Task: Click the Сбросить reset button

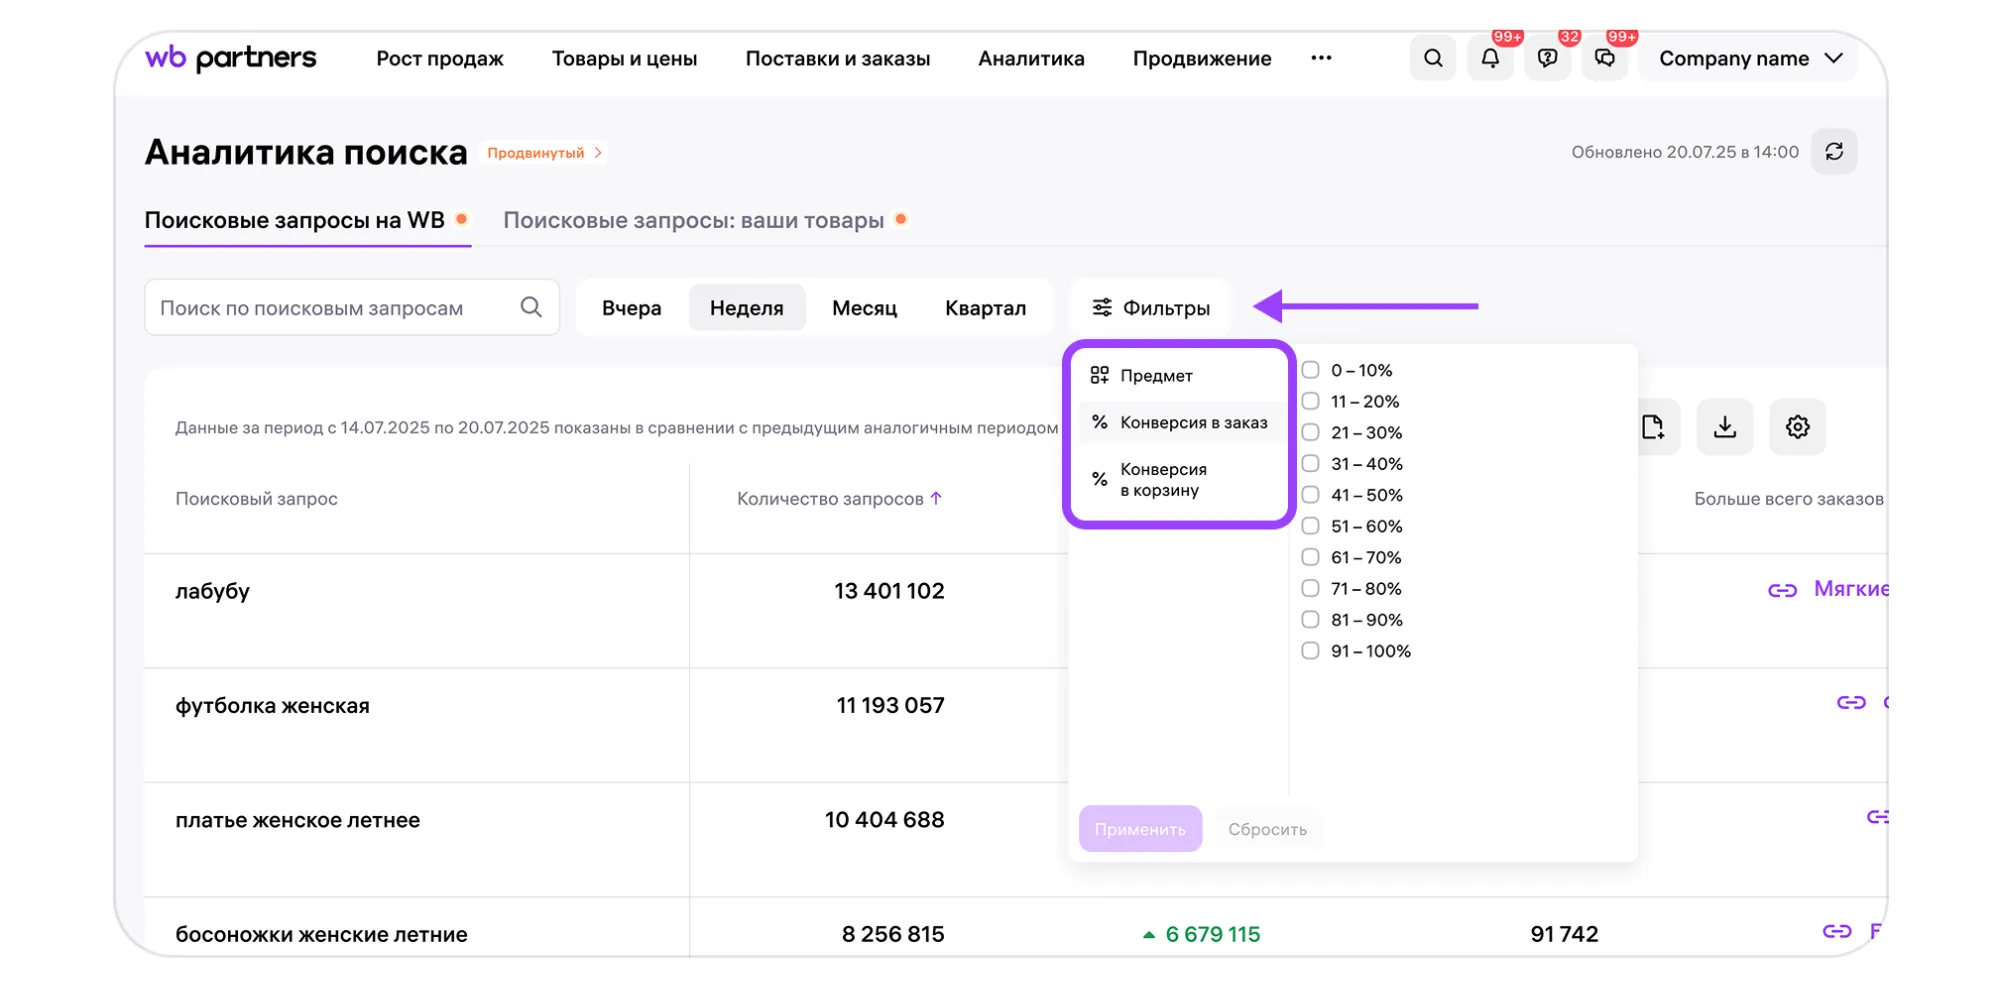Action: point(1267,829)
